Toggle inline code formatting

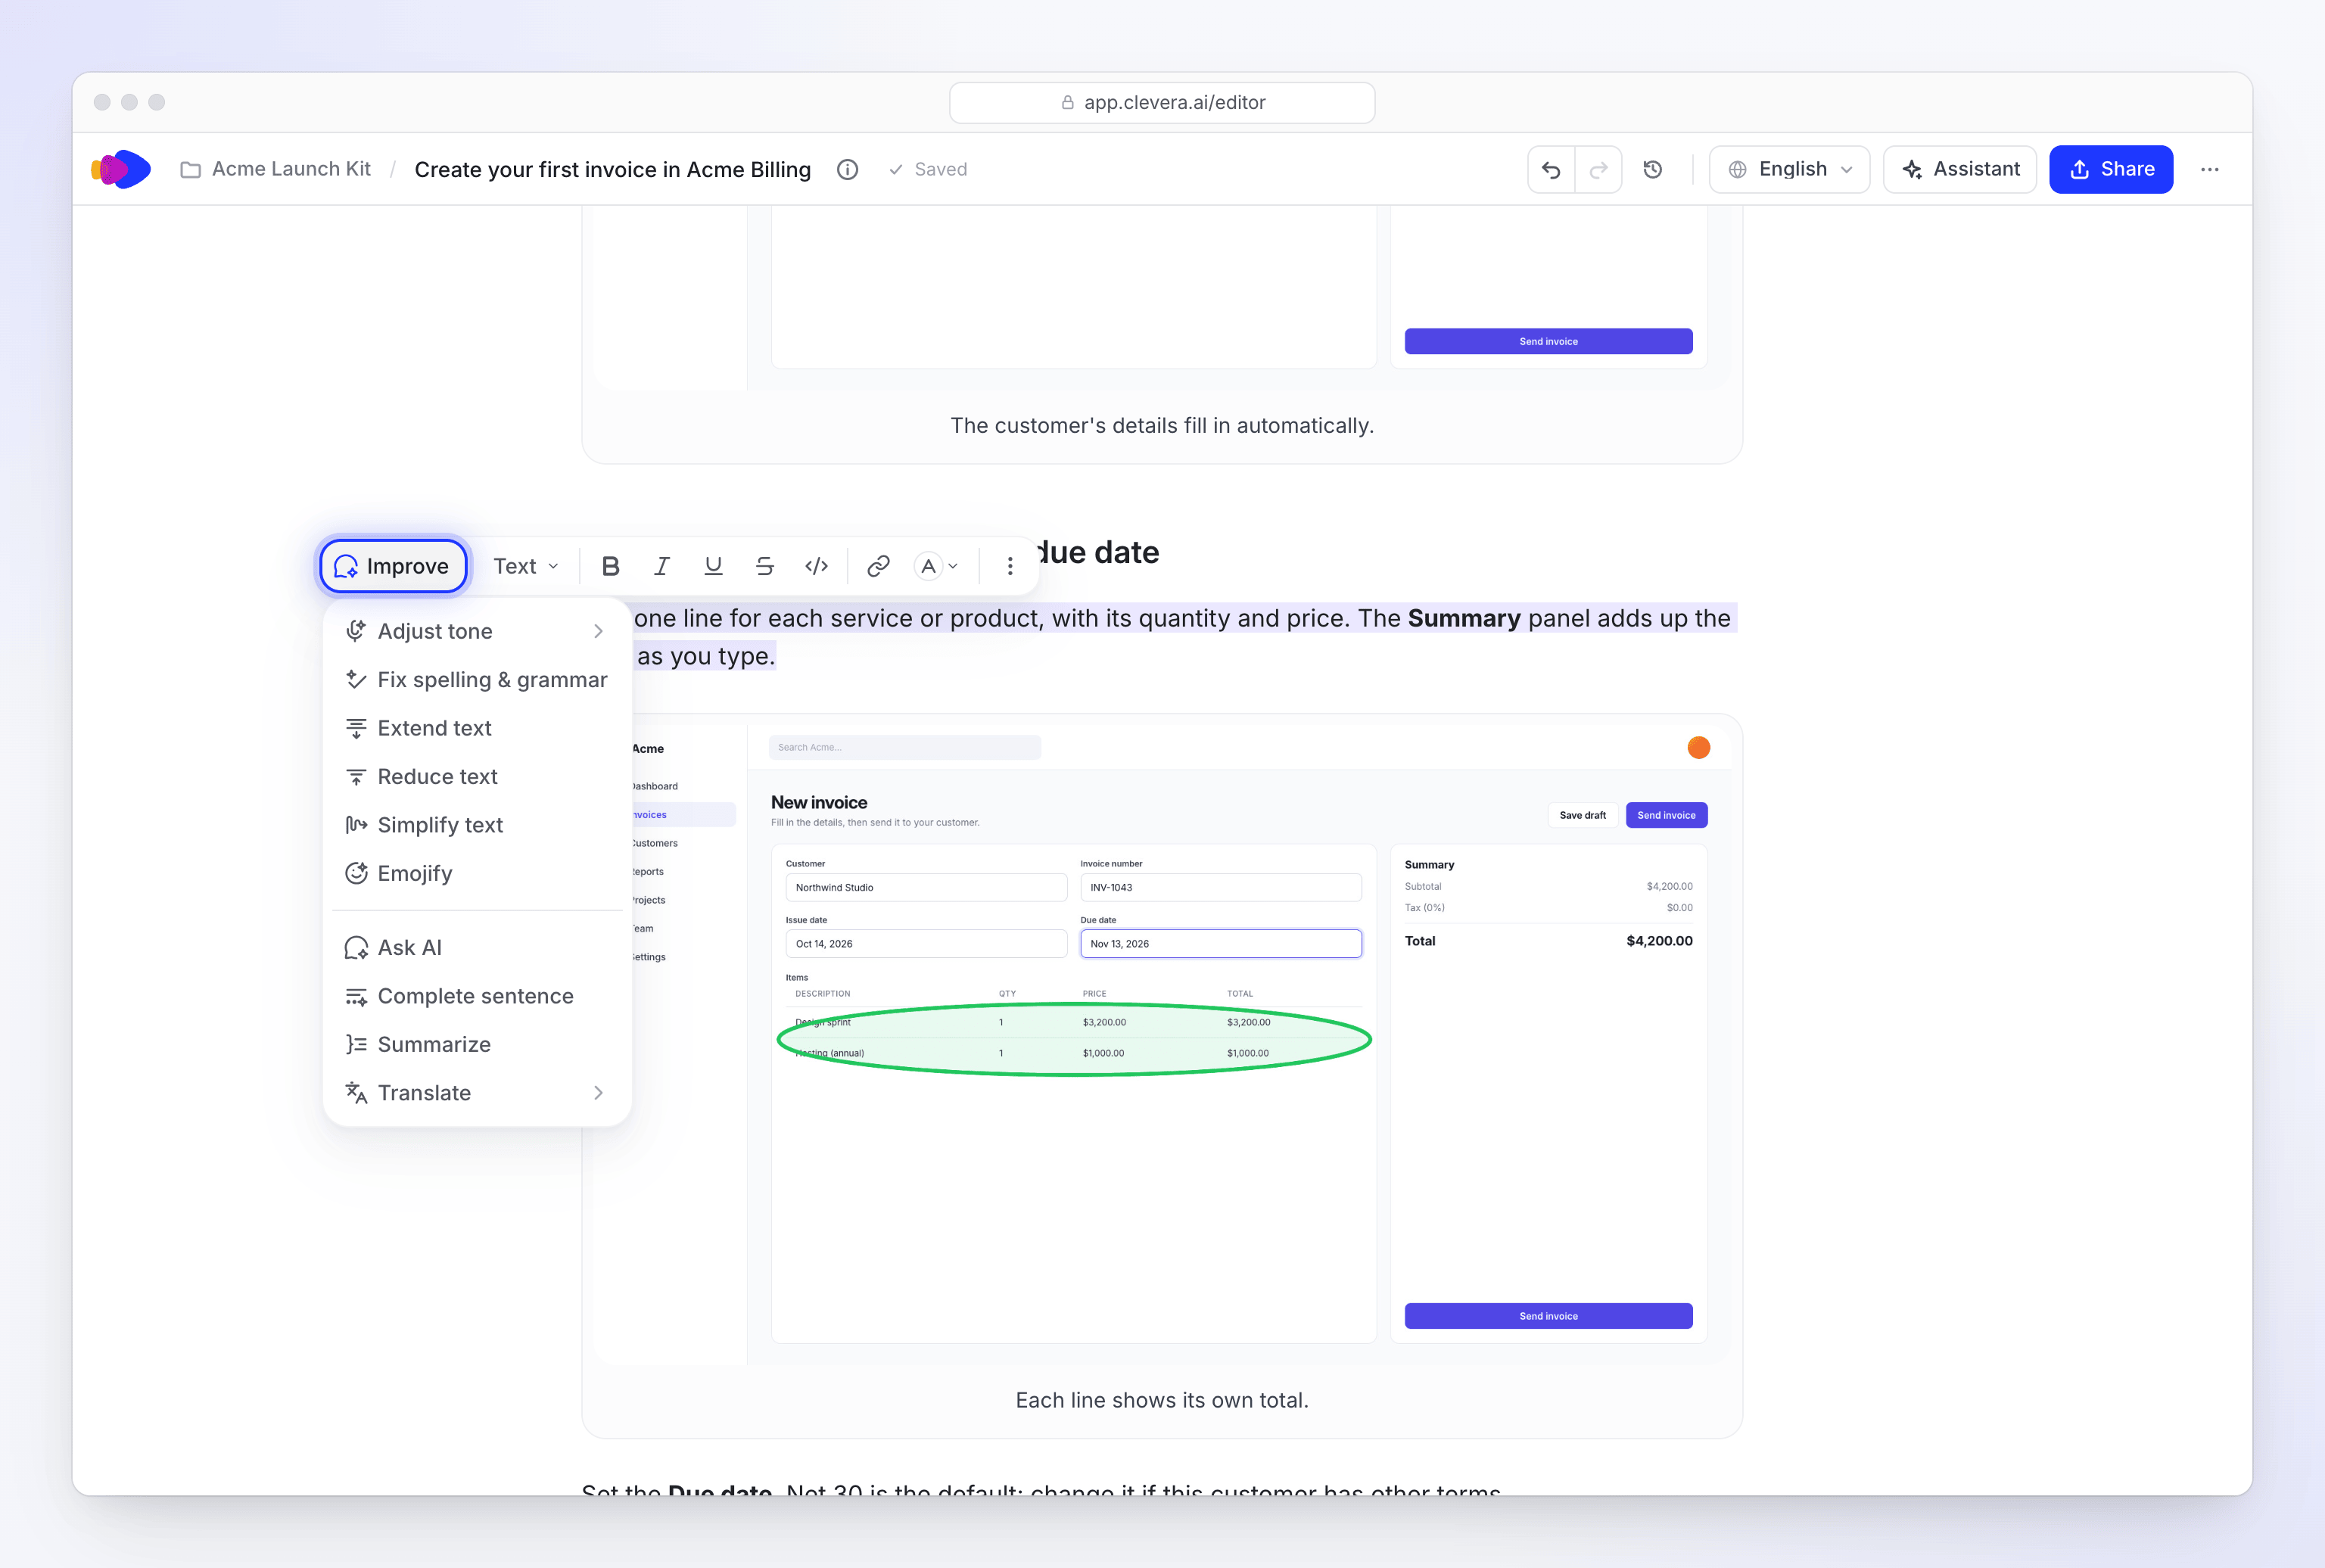(x=816, y=566)
